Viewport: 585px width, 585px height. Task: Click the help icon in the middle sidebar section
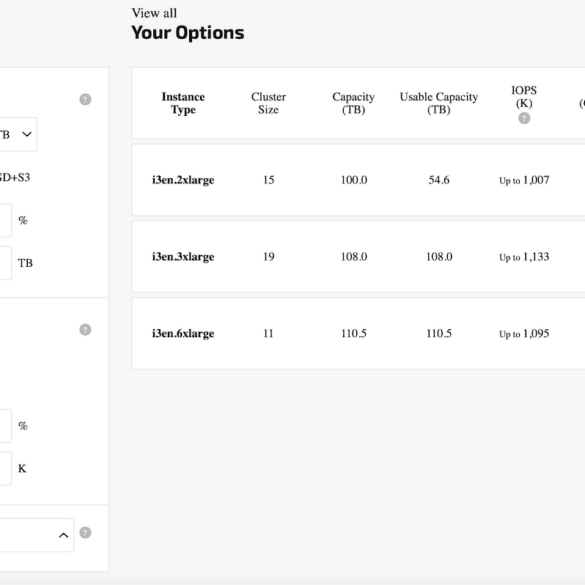click(x=85, y=329)
